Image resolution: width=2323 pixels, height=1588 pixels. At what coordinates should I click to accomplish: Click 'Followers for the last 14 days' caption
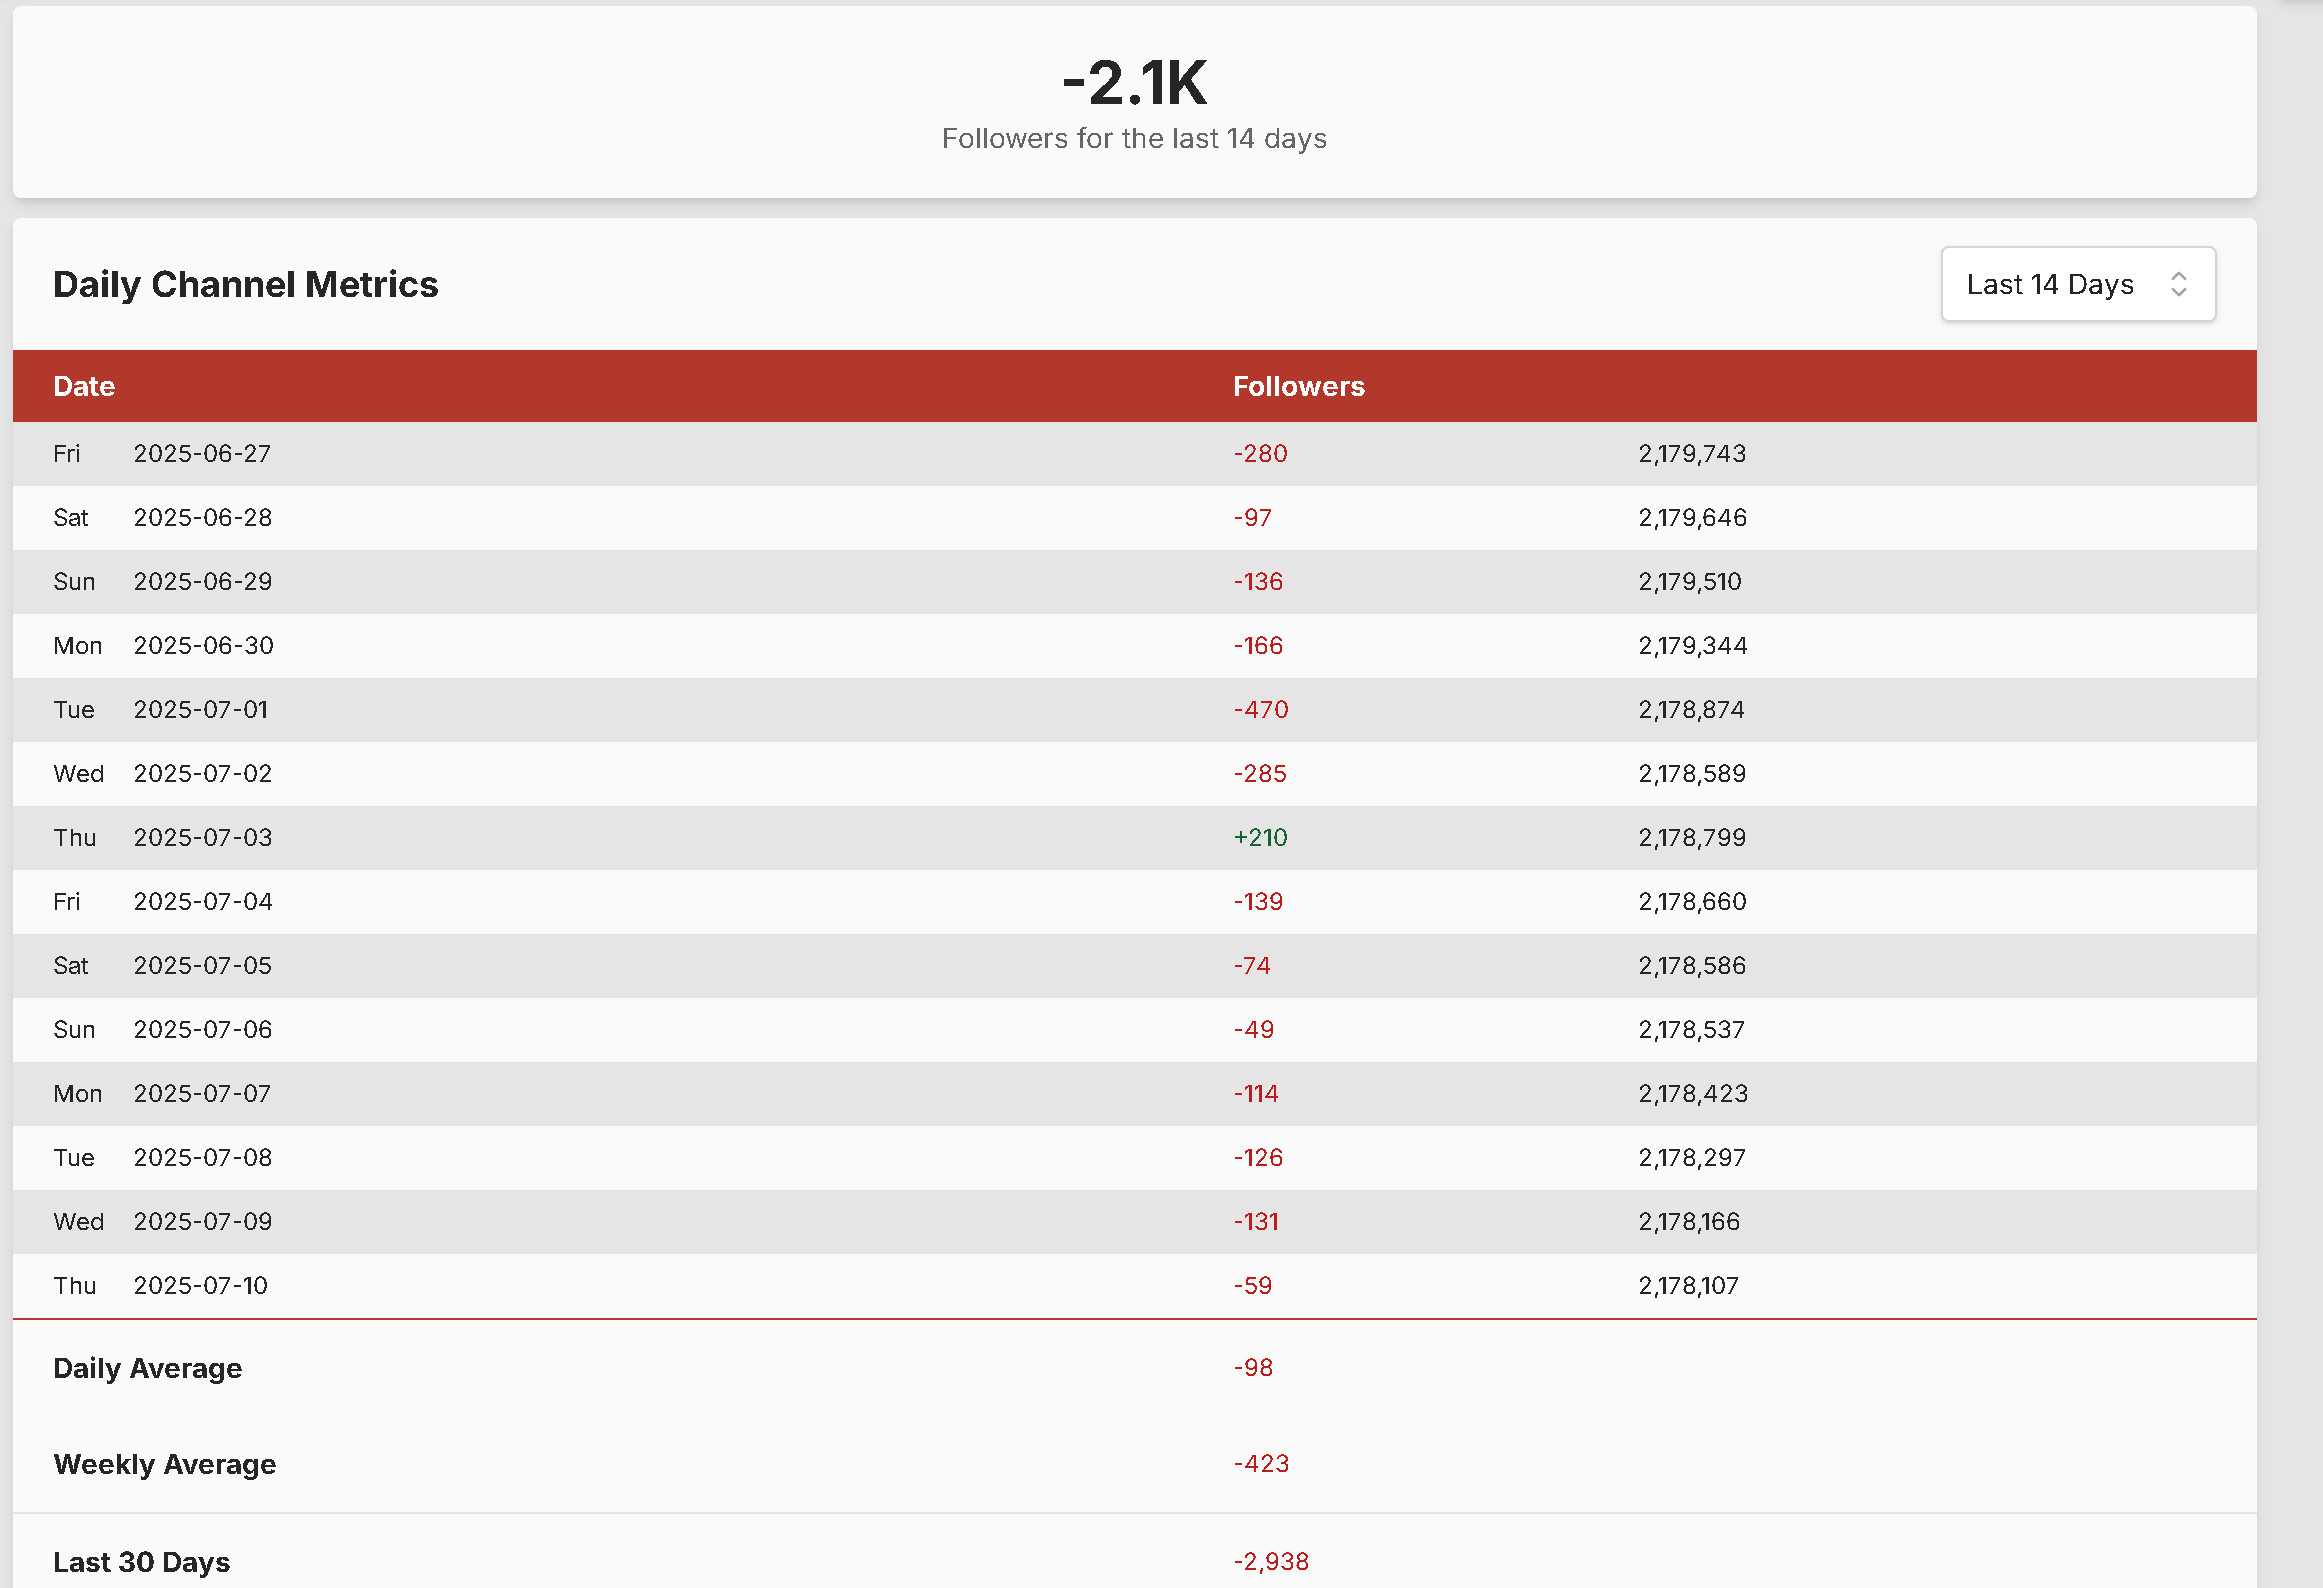point(1134,138)
